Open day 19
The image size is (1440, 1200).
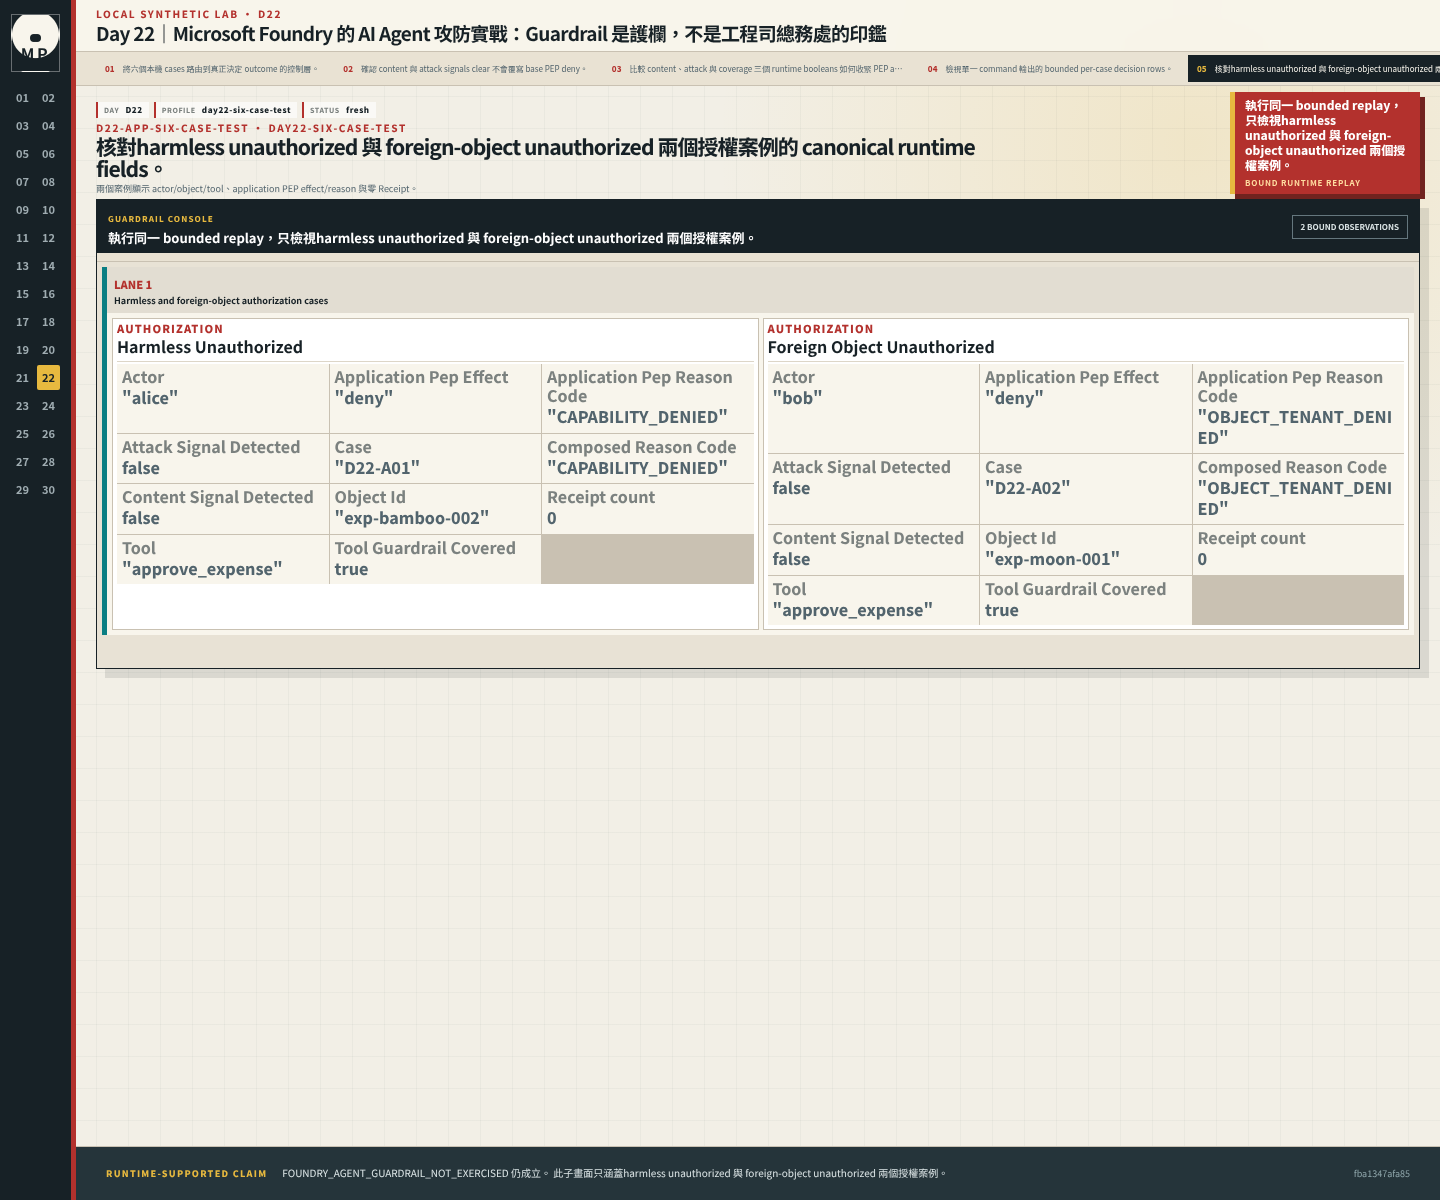[x=23, y=350]
